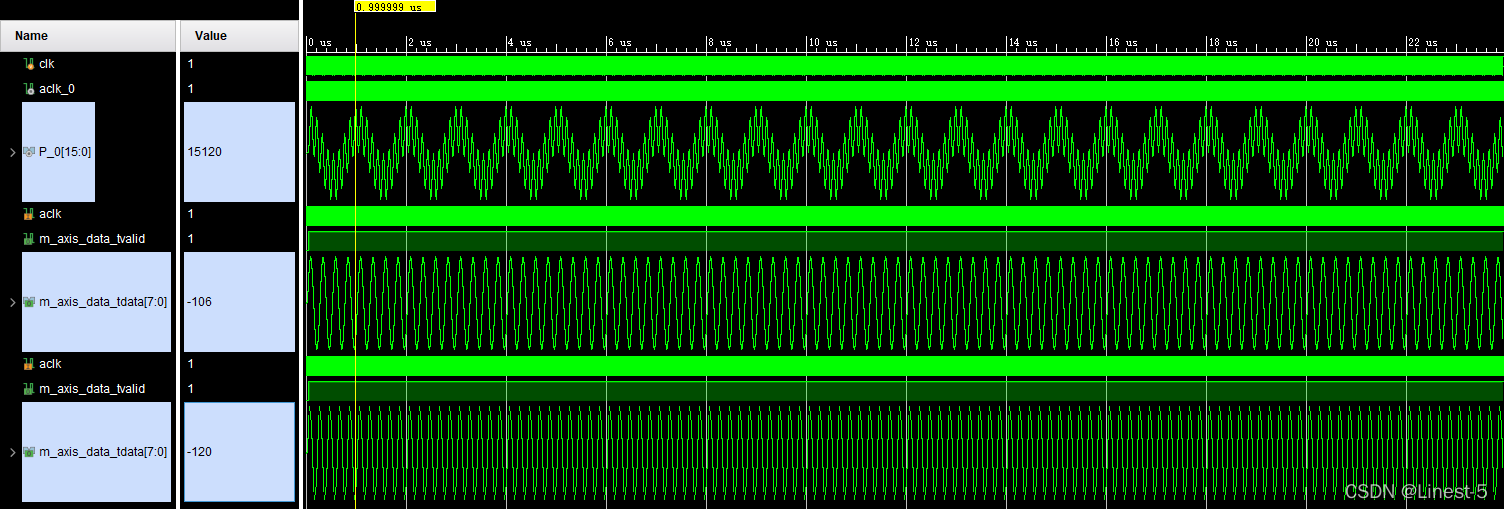The image size is (1504, 509).
Task: Click the 0 us ruler mark
Action: (320, 43)
